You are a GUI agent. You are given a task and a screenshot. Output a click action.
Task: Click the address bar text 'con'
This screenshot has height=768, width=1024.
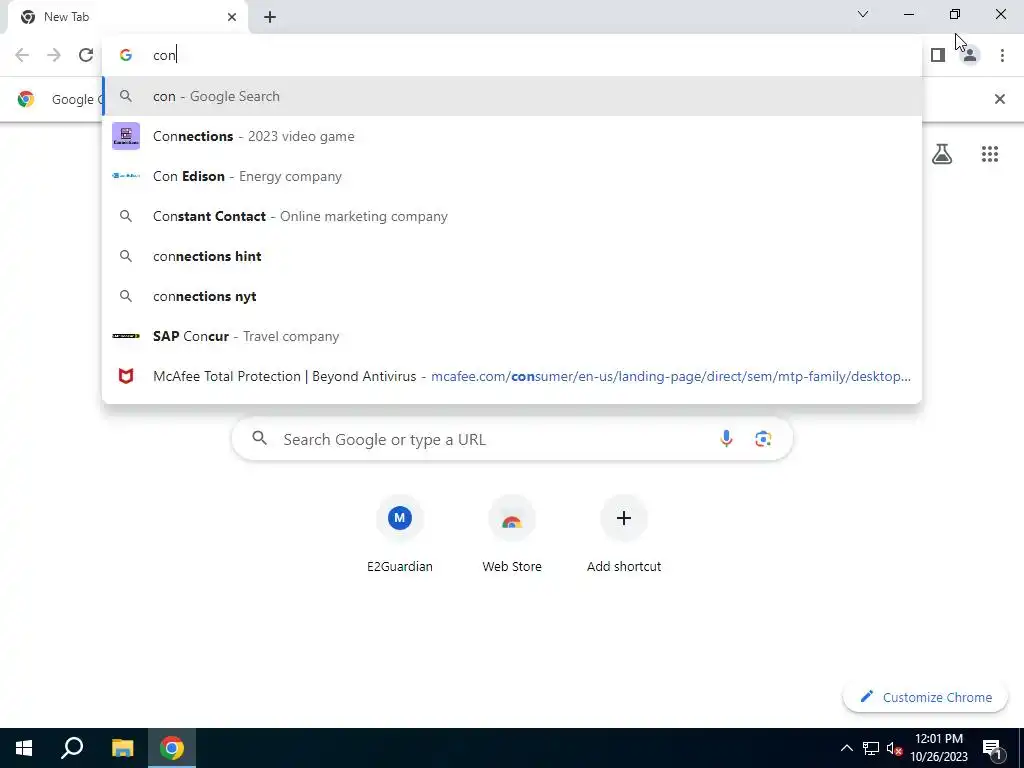[164, 55]
